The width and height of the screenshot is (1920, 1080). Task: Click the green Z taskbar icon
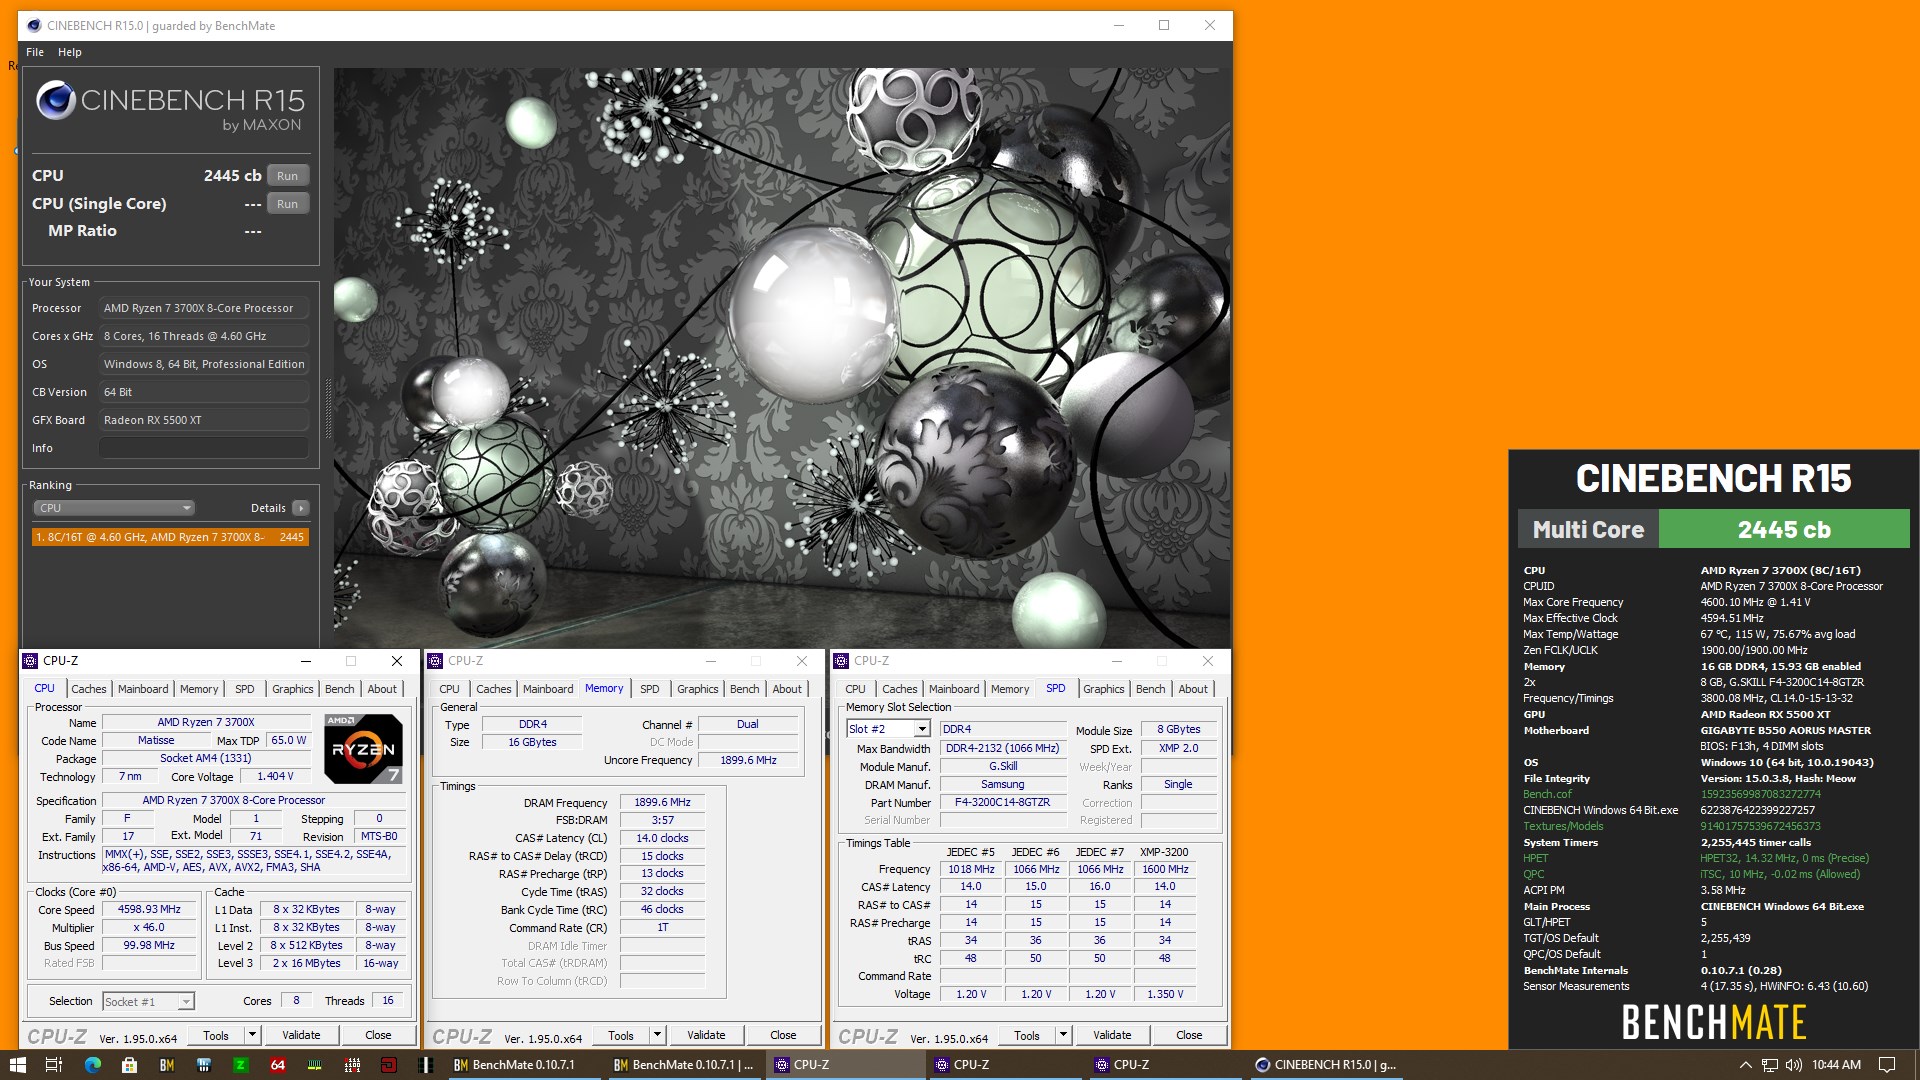[240, 1065]
